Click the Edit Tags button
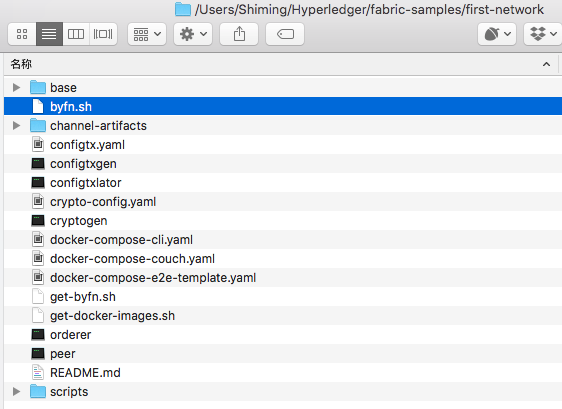The height and width of the screenshot is (409, 562). click(x=285, y=34)
